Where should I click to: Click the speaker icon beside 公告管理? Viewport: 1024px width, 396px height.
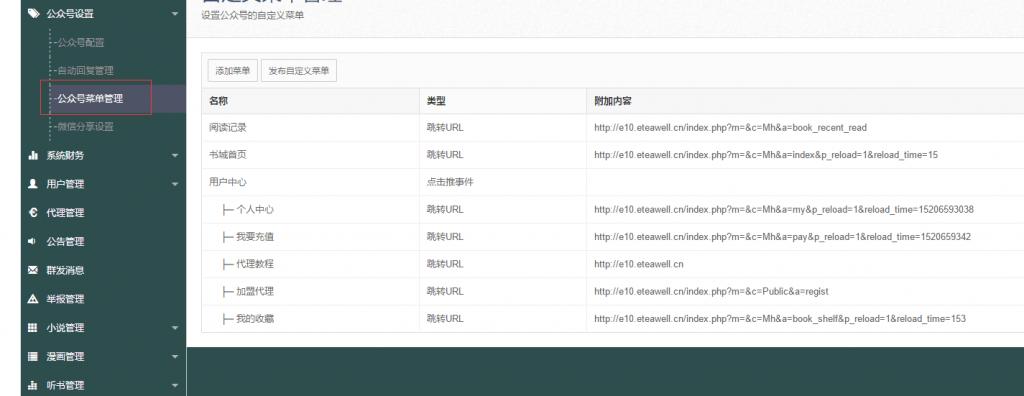33,241
